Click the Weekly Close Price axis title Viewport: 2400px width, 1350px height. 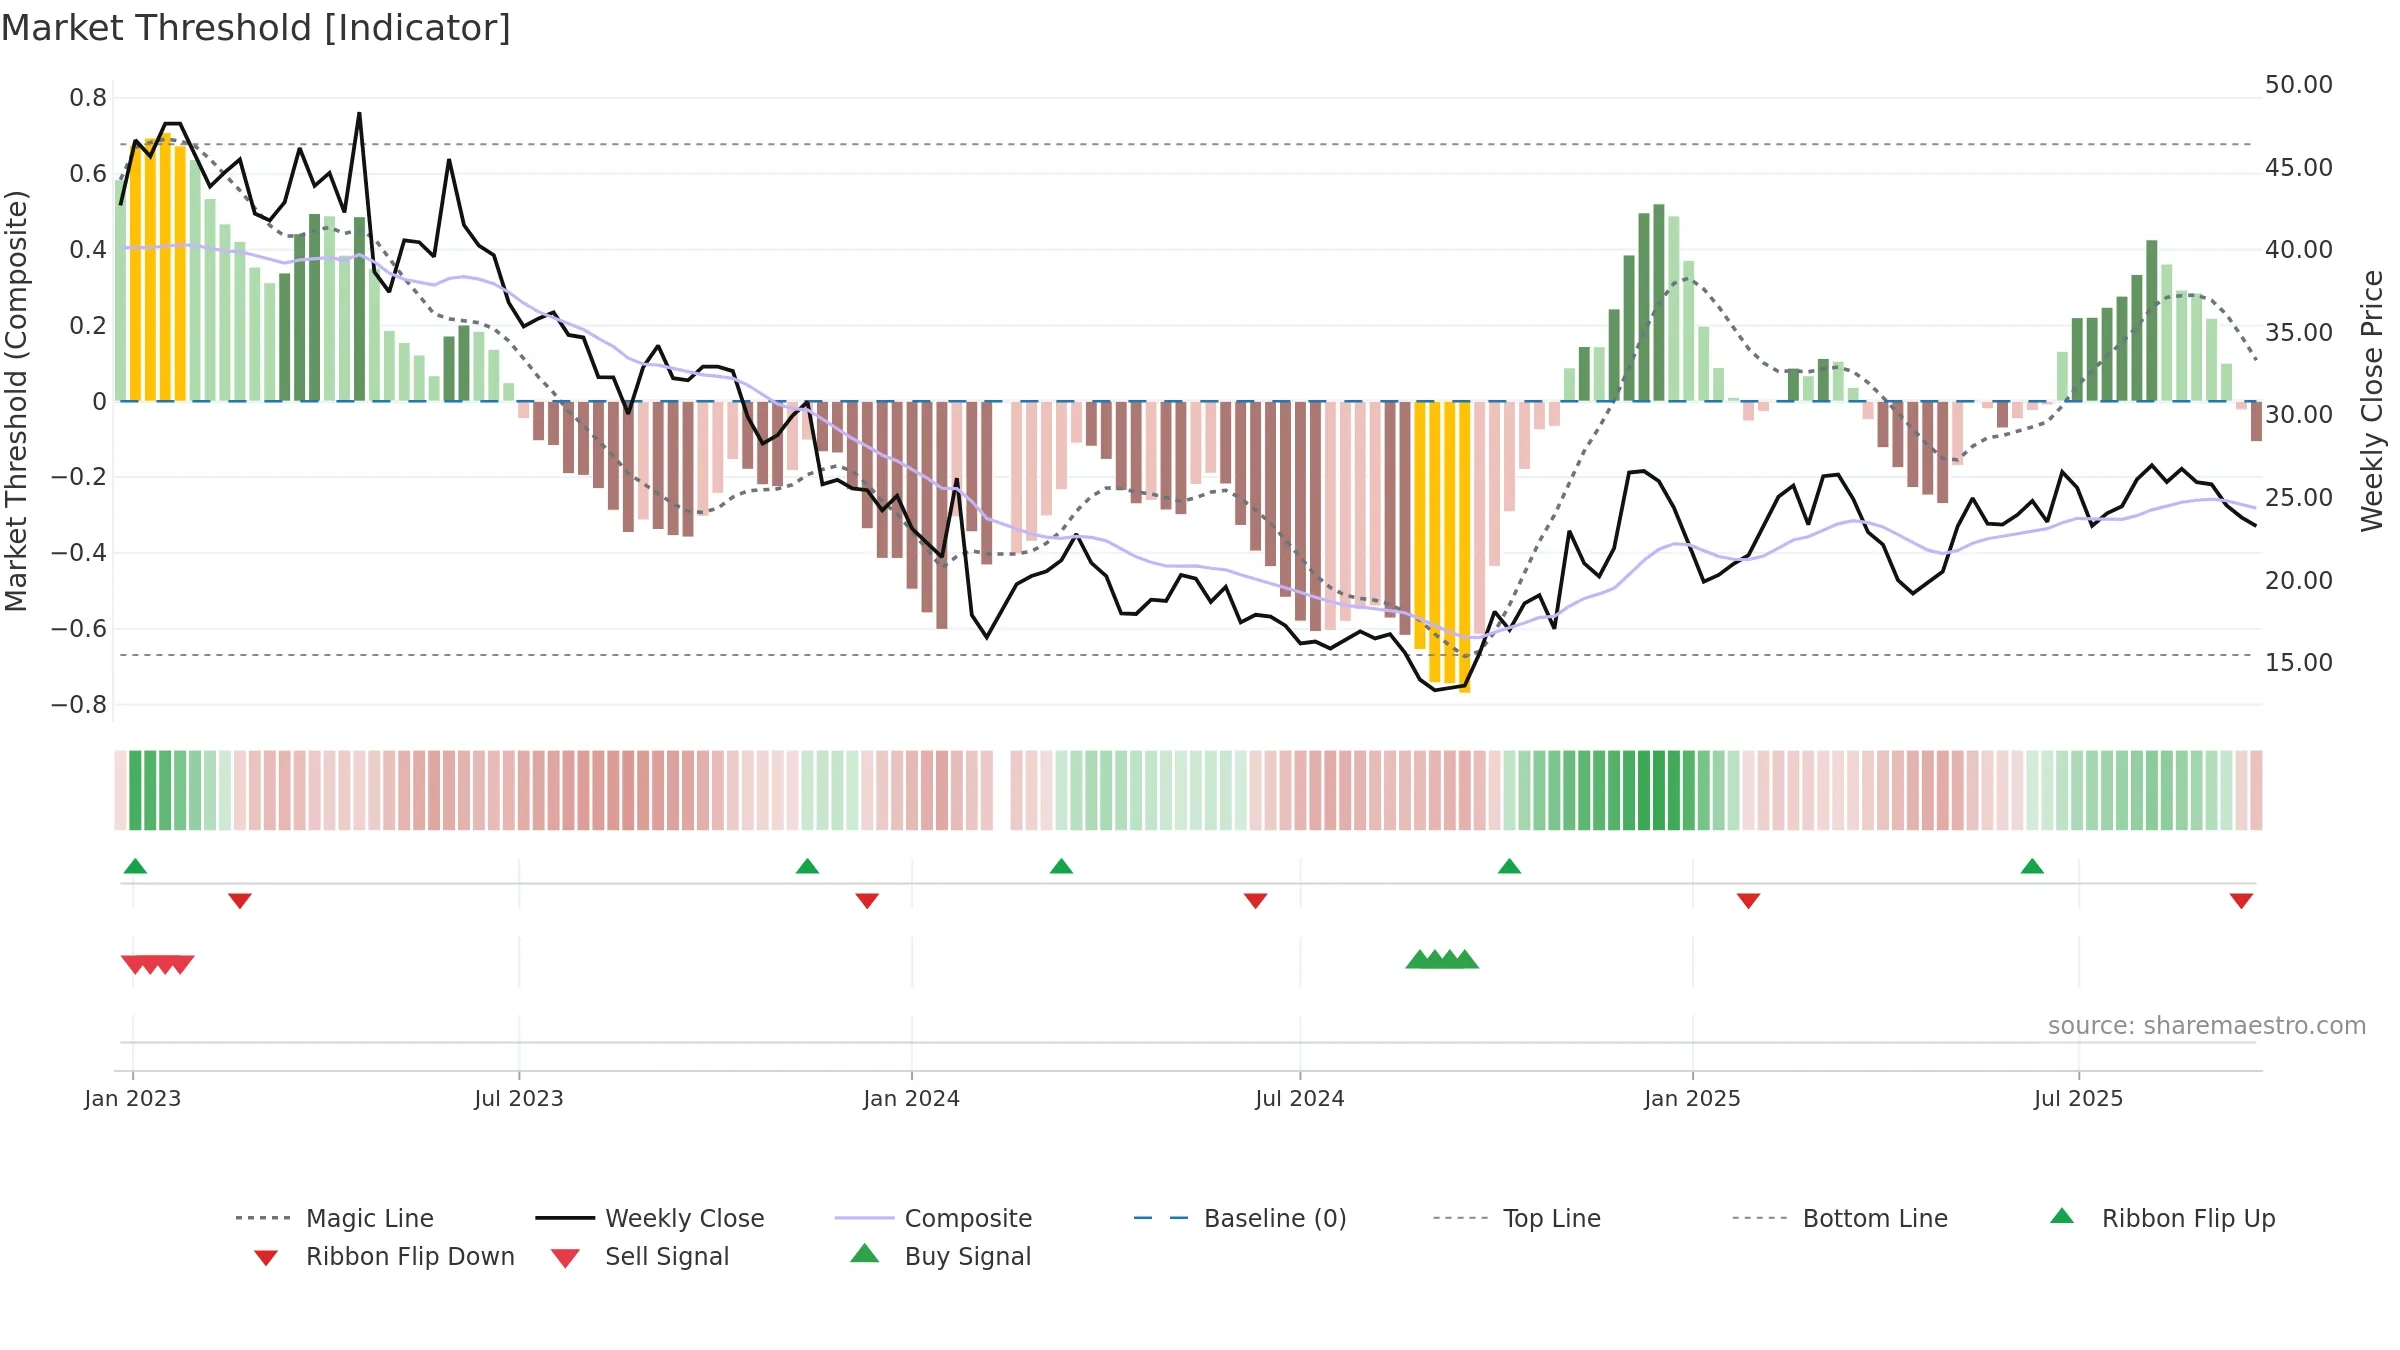pos(2372,400)
